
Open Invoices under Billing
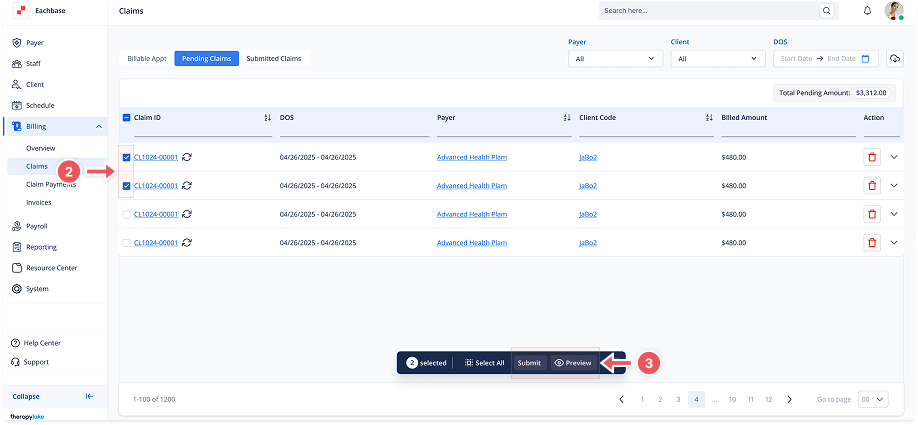point(39,203)
